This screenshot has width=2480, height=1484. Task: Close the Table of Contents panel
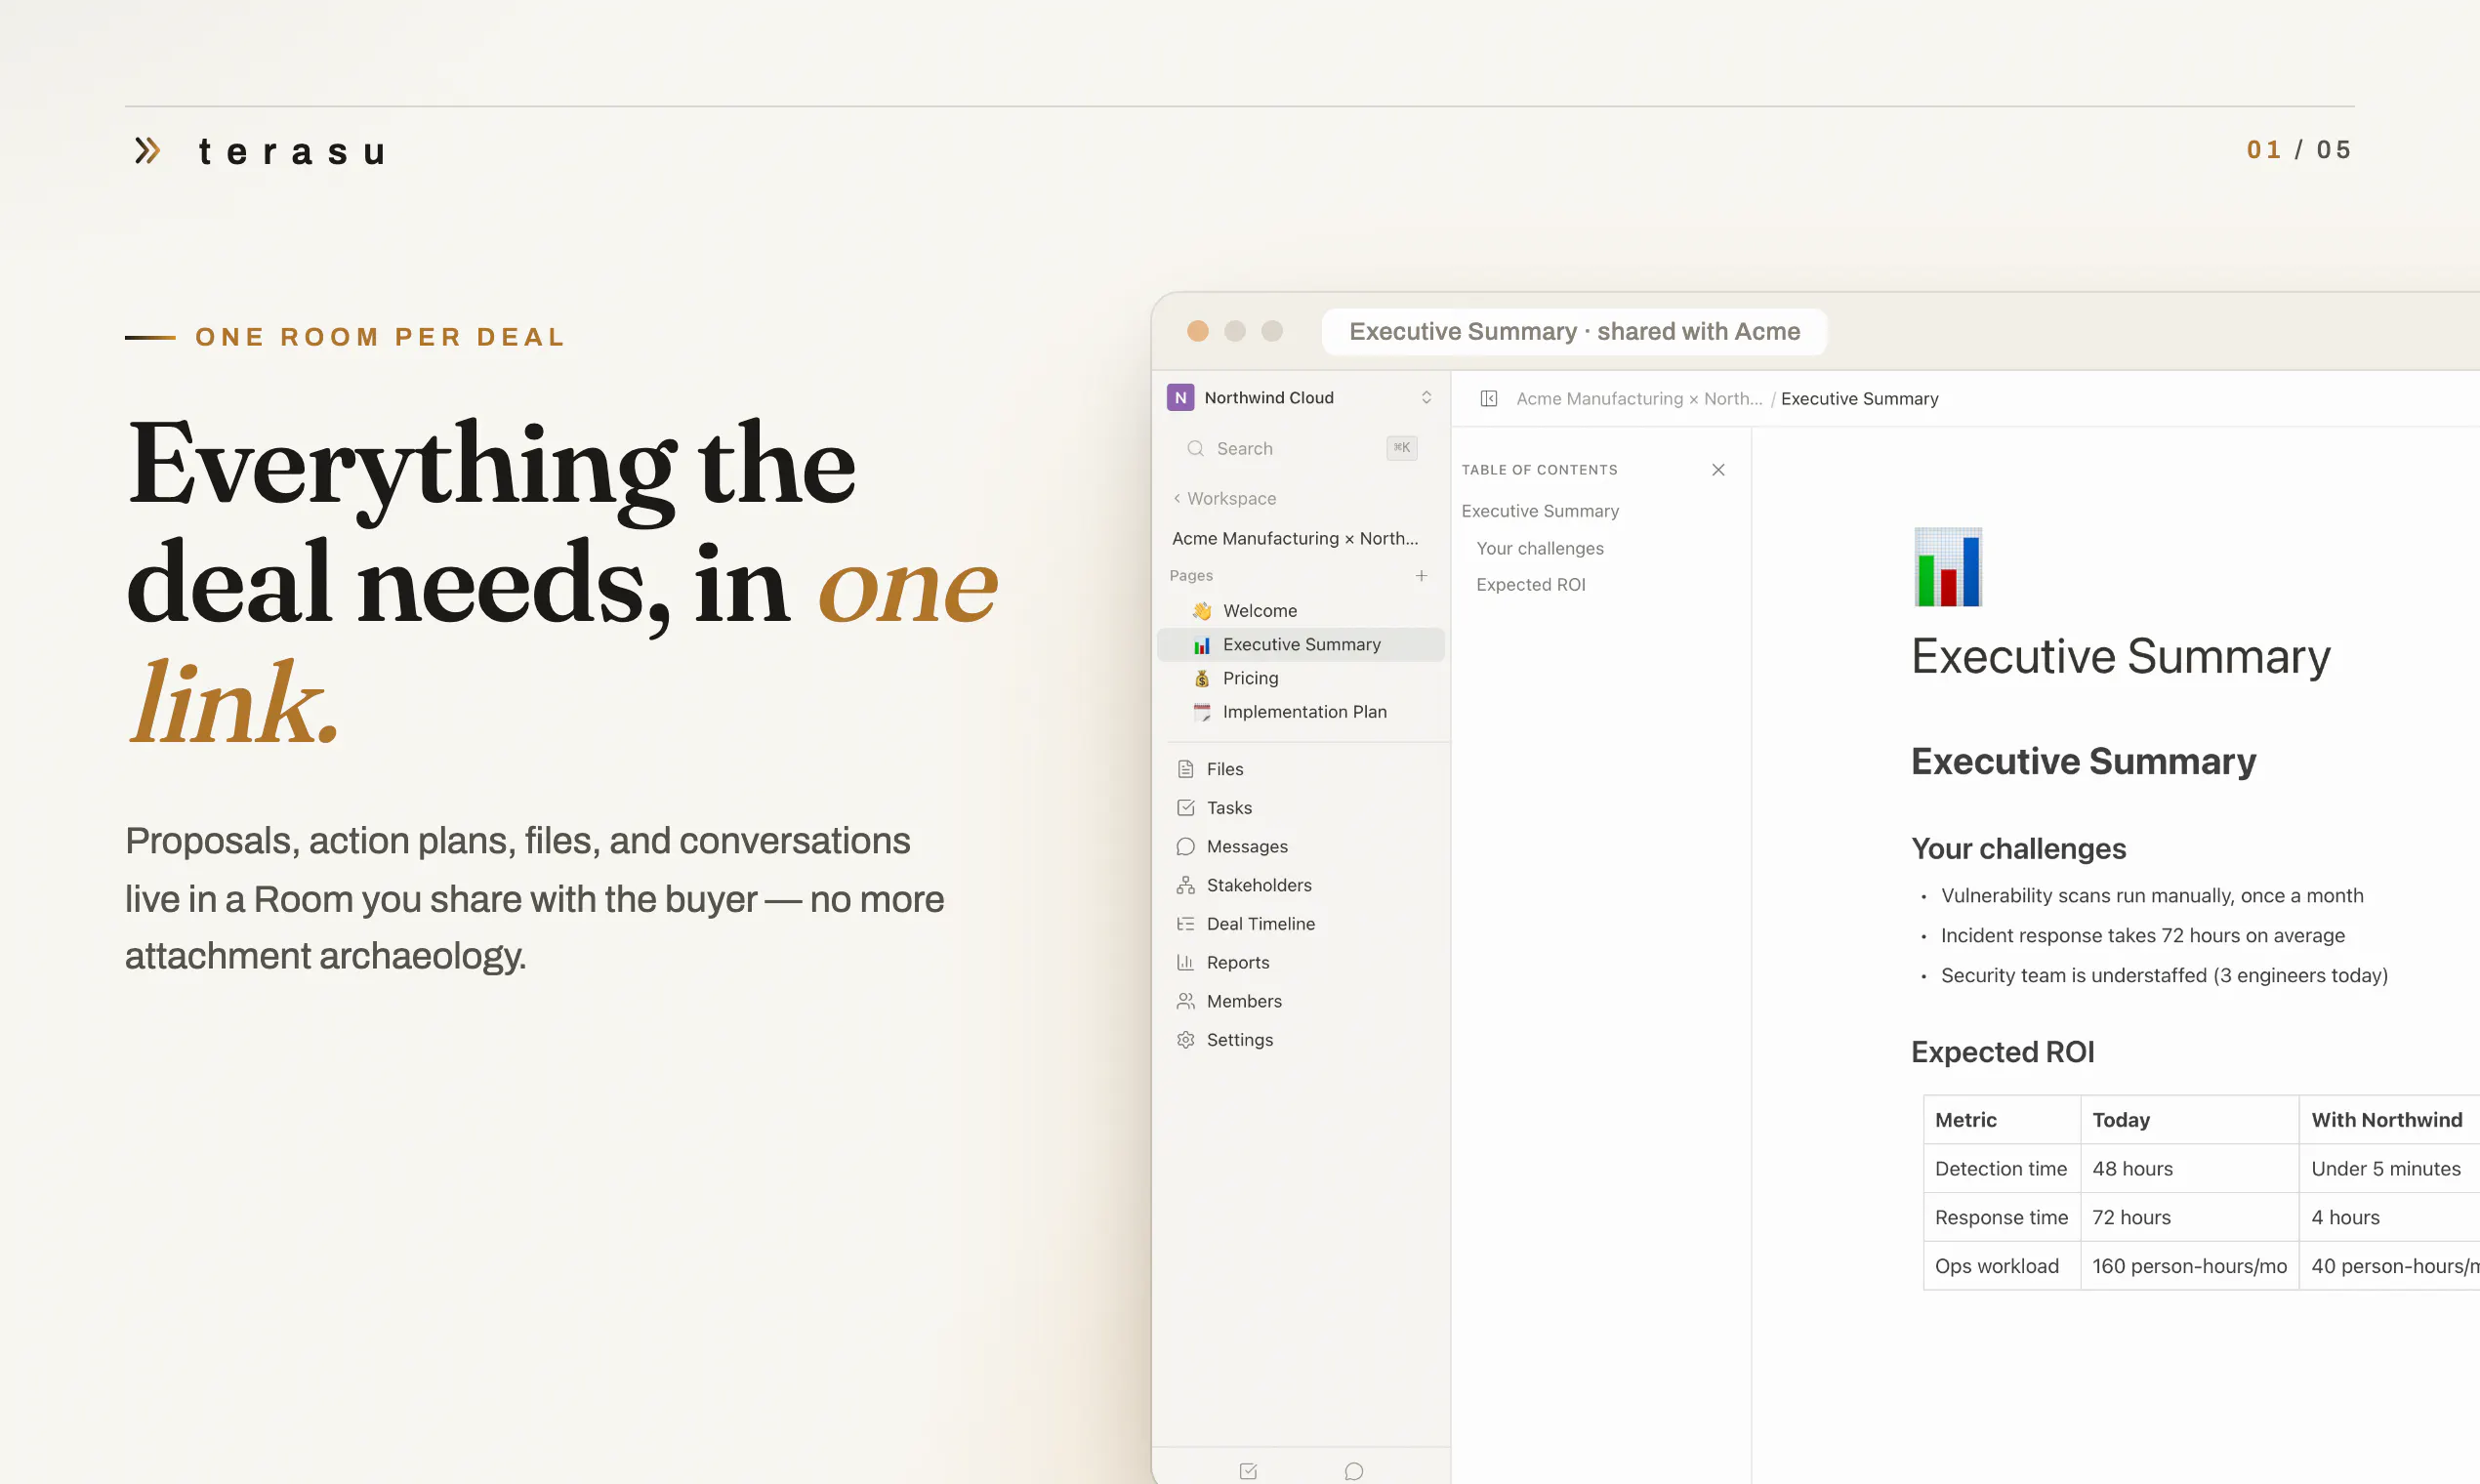tap(1718, 470)
